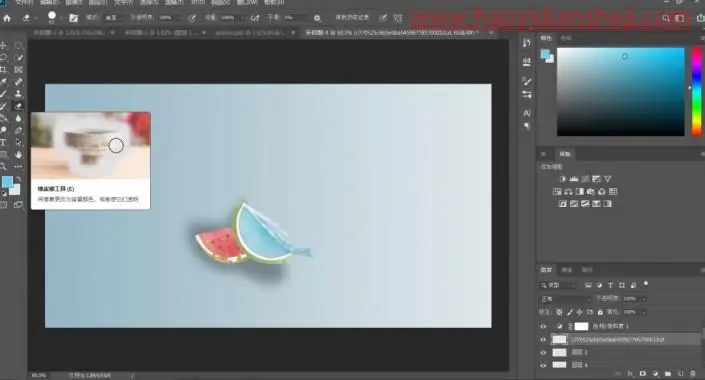Select the Horizontal Type tool
Viewport: 705px width, 380px height.
pos(4,143)
